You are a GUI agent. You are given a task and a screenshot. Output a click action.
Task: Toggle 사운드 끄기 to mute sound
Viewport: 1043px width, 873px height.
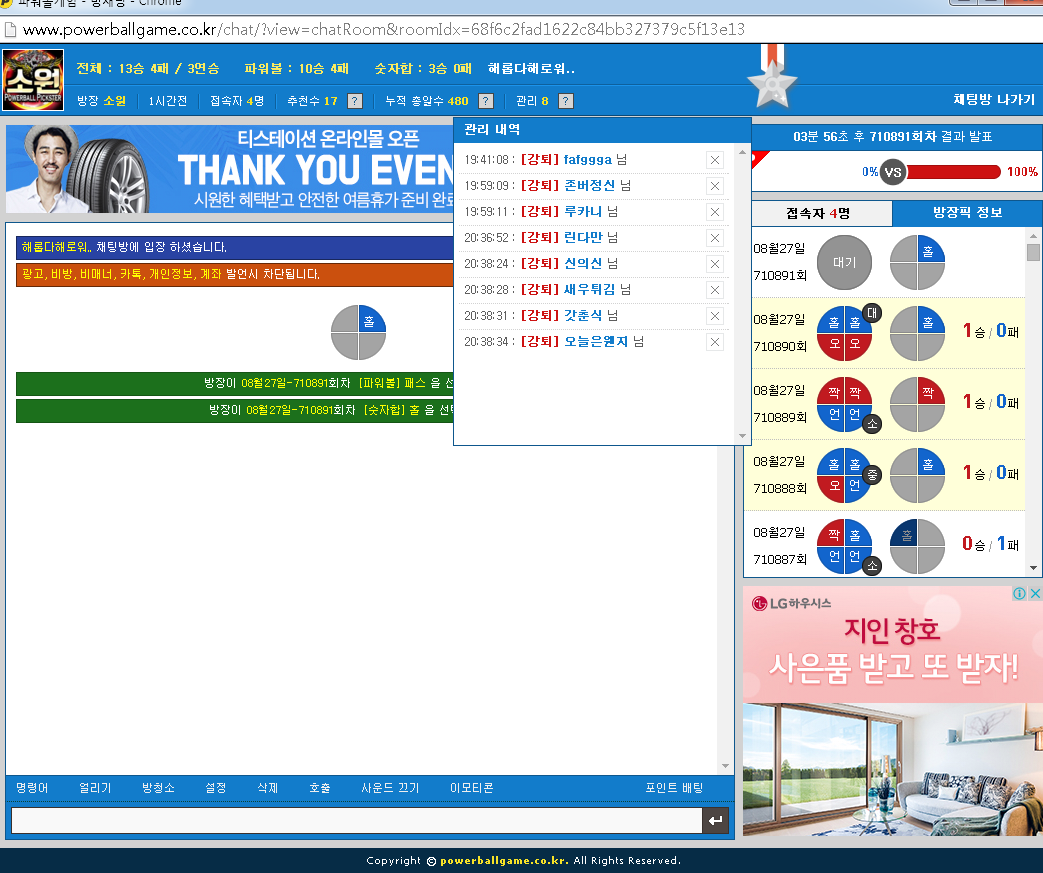pyautogui.click(x=390, y=788)
